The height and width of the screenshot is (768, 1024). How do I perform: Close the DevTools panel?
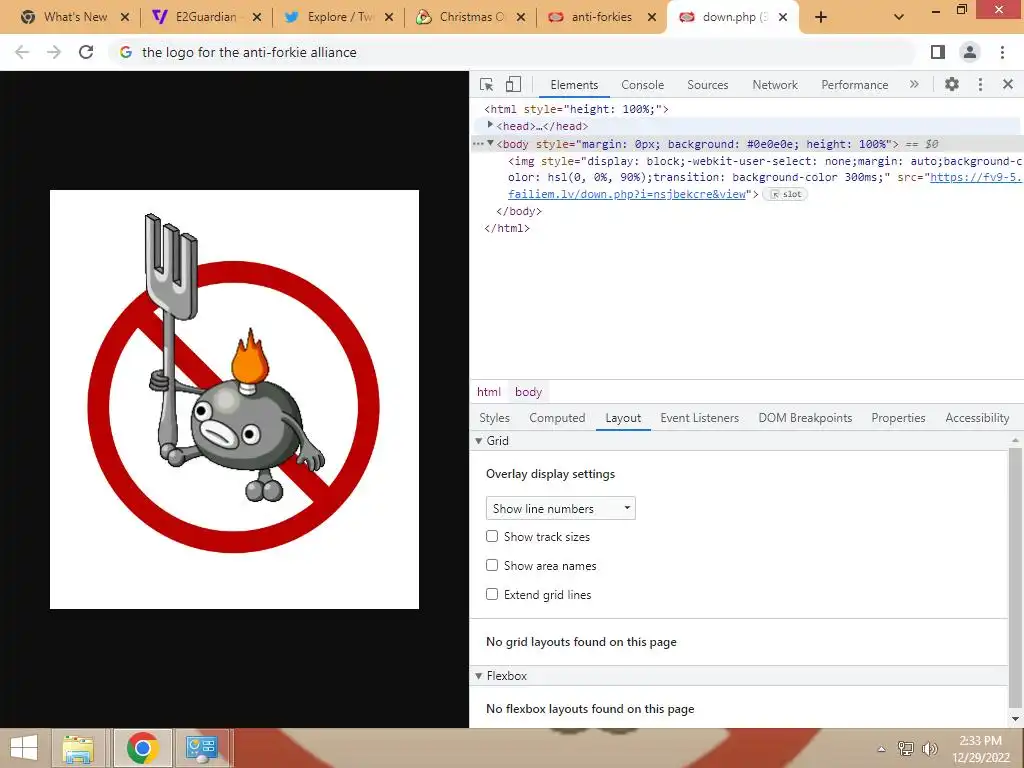tap(1008, 84)
